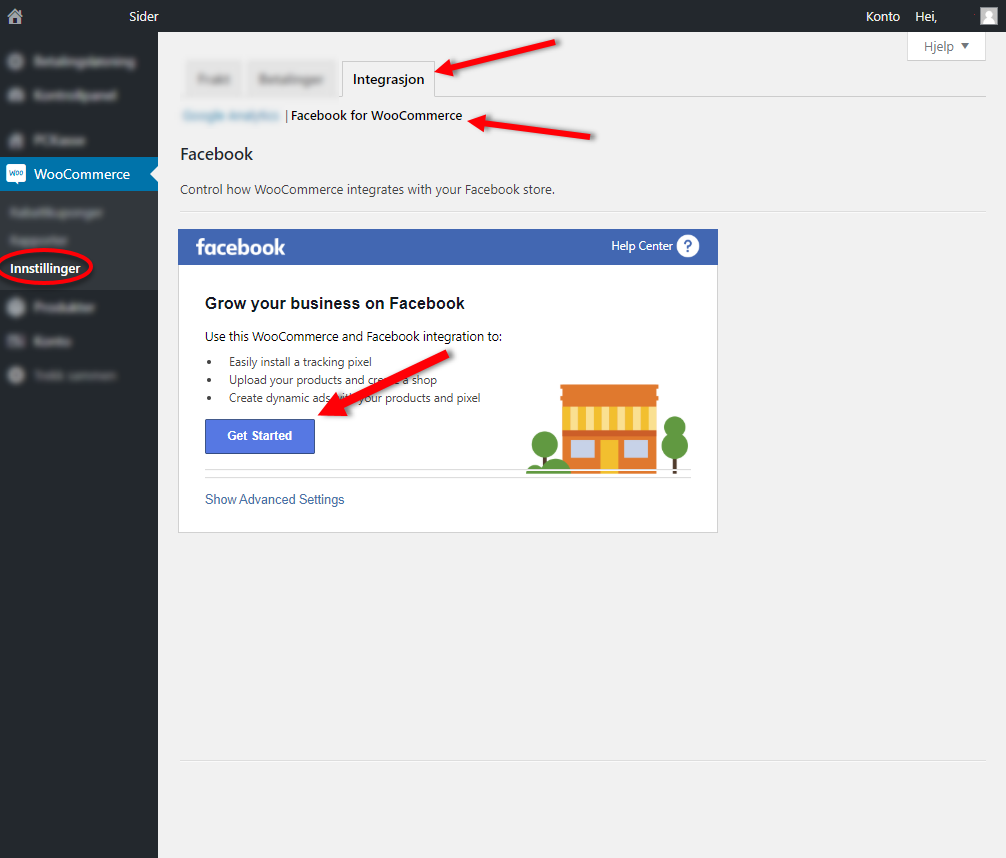This screenshot has height=858, width=1006.
Task: Click the Get Started button
Action: (260, 436)
